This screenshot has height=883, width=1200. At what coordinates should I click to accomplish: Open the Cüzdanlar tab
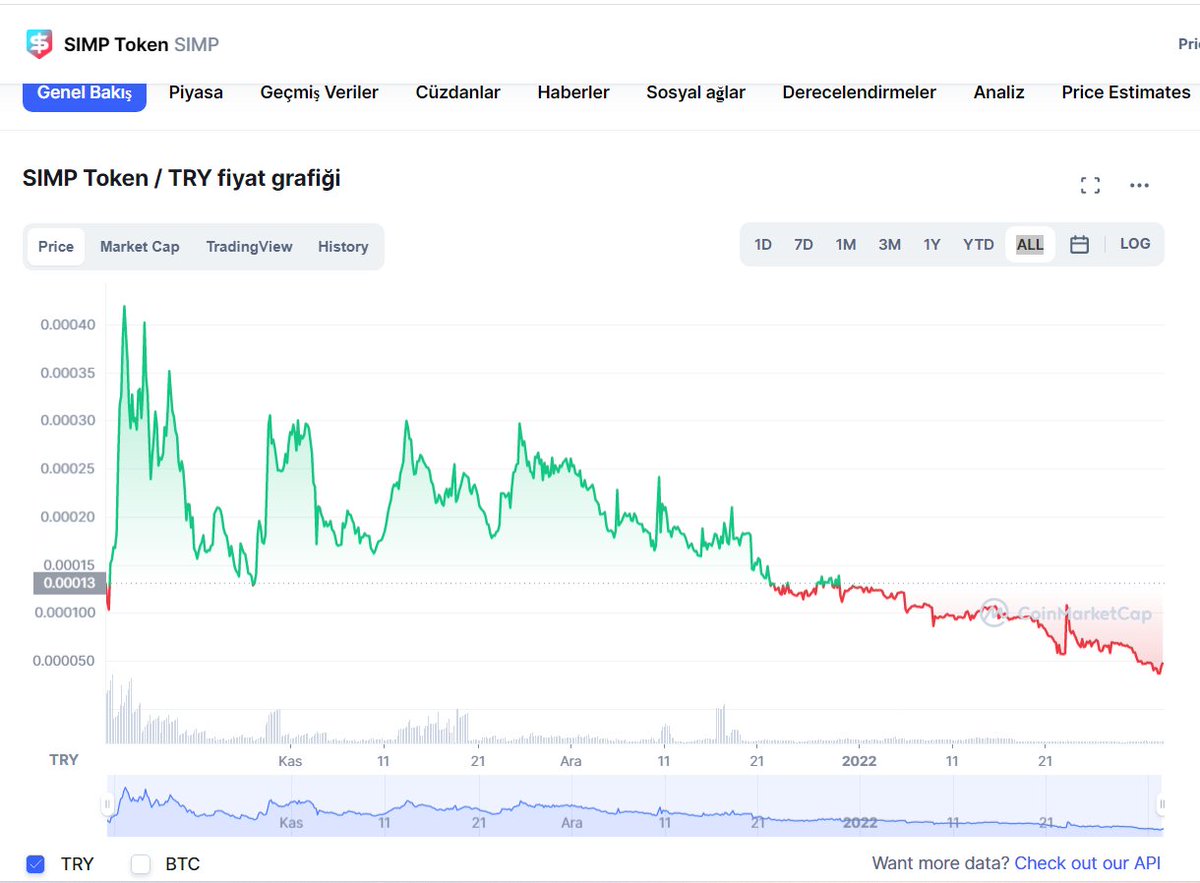click(458, 92)
